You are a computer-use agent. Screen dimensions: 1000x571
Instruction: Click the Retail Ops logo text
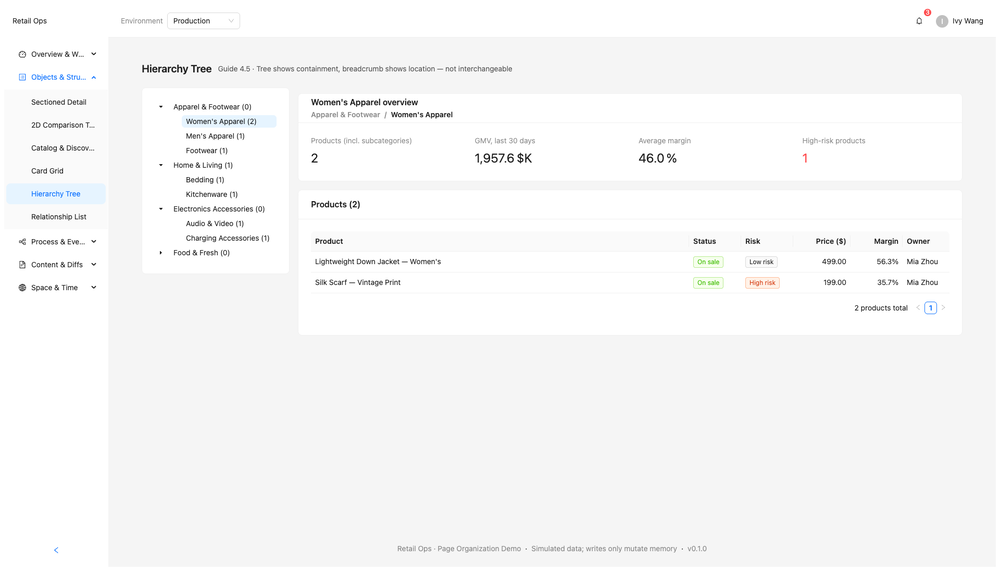click(29, 21)
